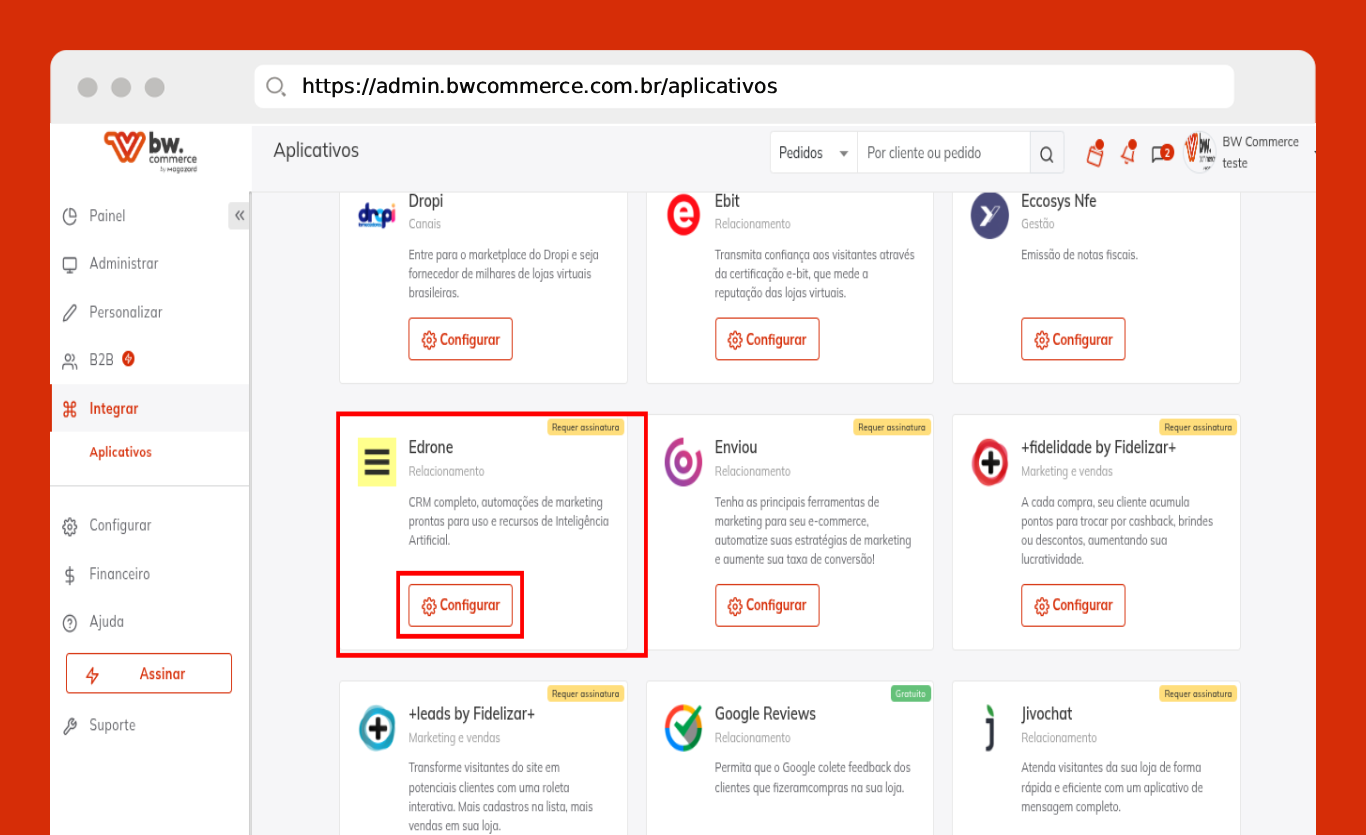Screen dimensions: 1366x835
Task: Click the store tag icon beside search
Action: pyautogui.click(x=1095, y=154)
